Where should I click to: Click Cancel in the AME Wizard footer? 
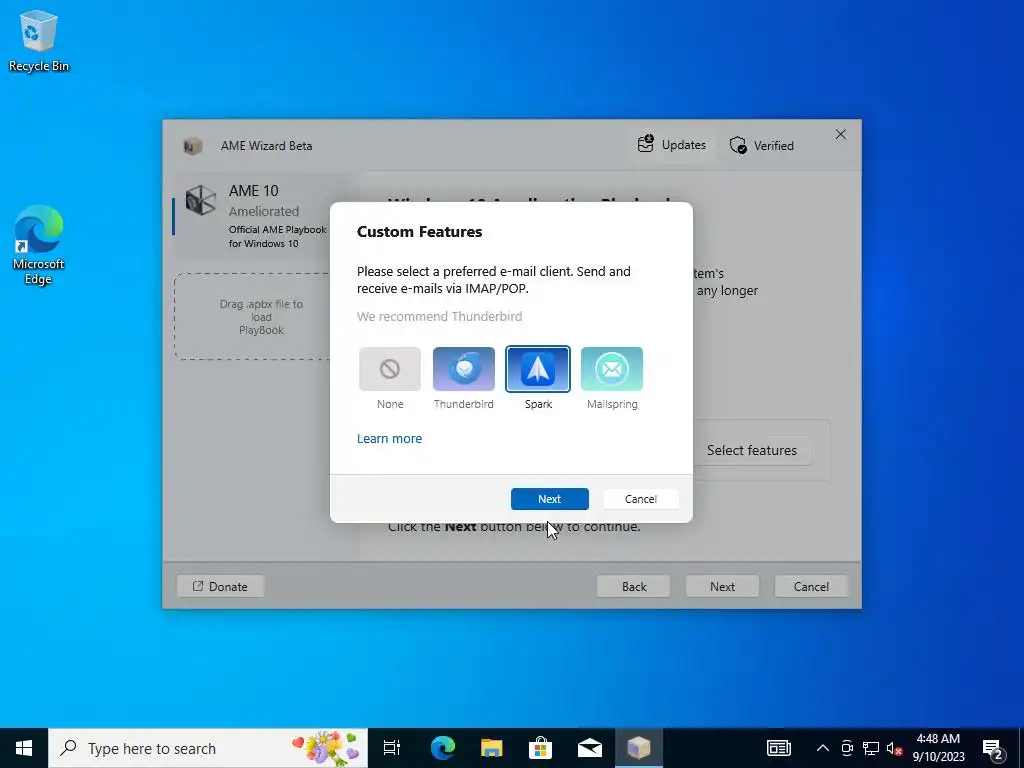pyautogui.click(x=811, y=586)
